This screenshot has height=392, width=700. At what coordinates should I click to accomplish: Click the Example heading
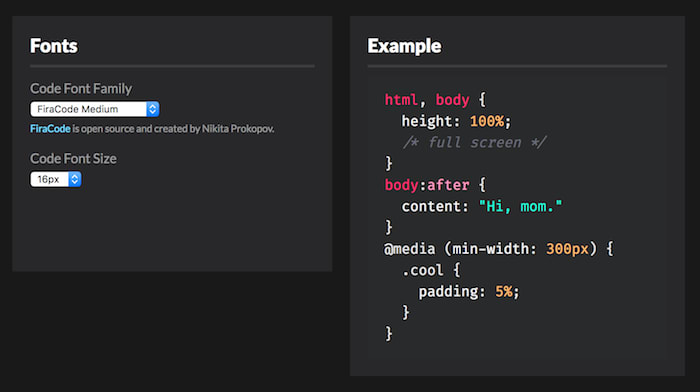click(x=404, y=46)
